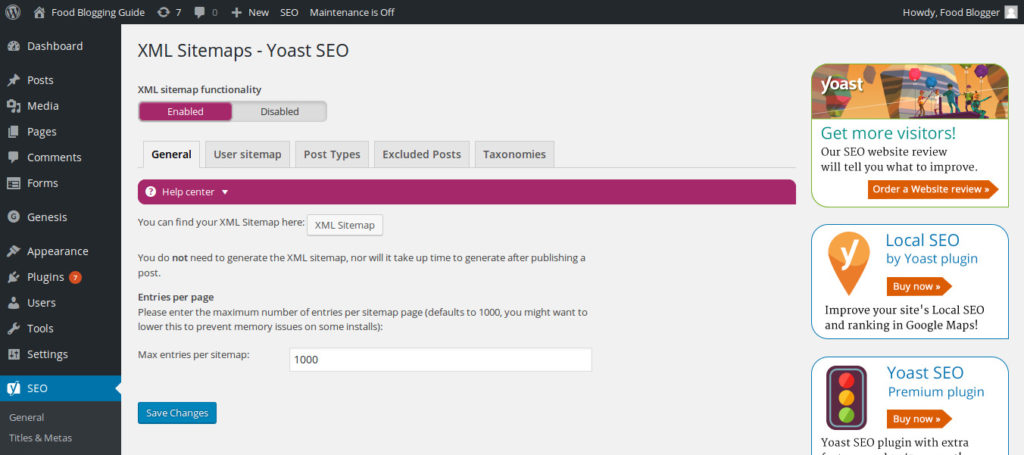Click Order a Website review button
Screen dimensions: 1024x455
pos(933,189)
